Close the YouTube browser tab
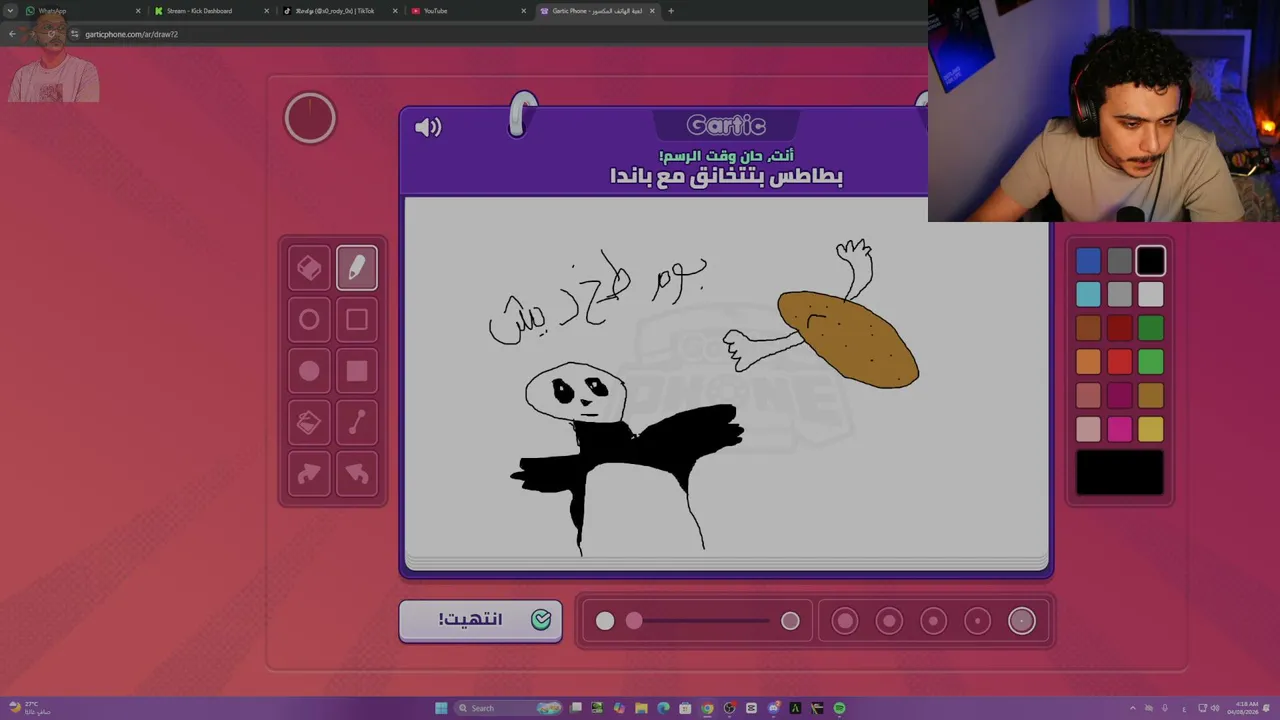The image size is (1280, 720). (x=523, y=11)
